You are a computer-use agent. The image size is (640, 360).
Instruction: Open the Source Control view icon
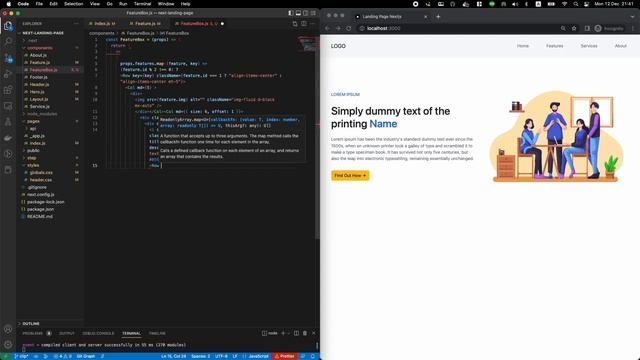tap(8, 58)
